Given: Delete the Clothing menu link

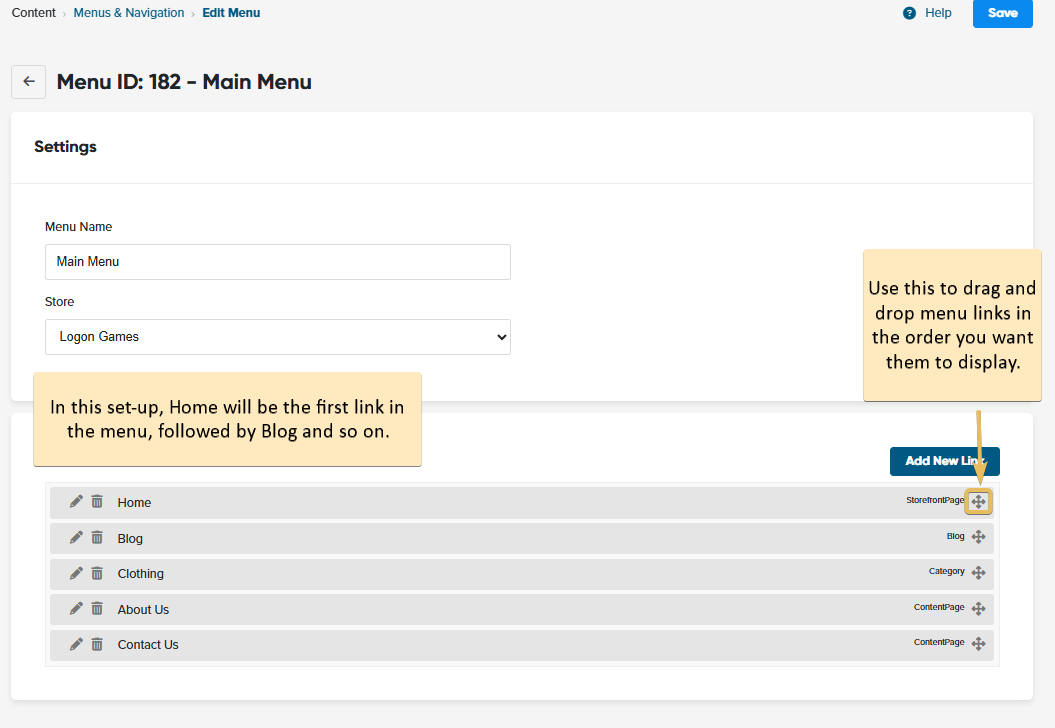Looking at the screenshot, I should click(x=97, y=573).
